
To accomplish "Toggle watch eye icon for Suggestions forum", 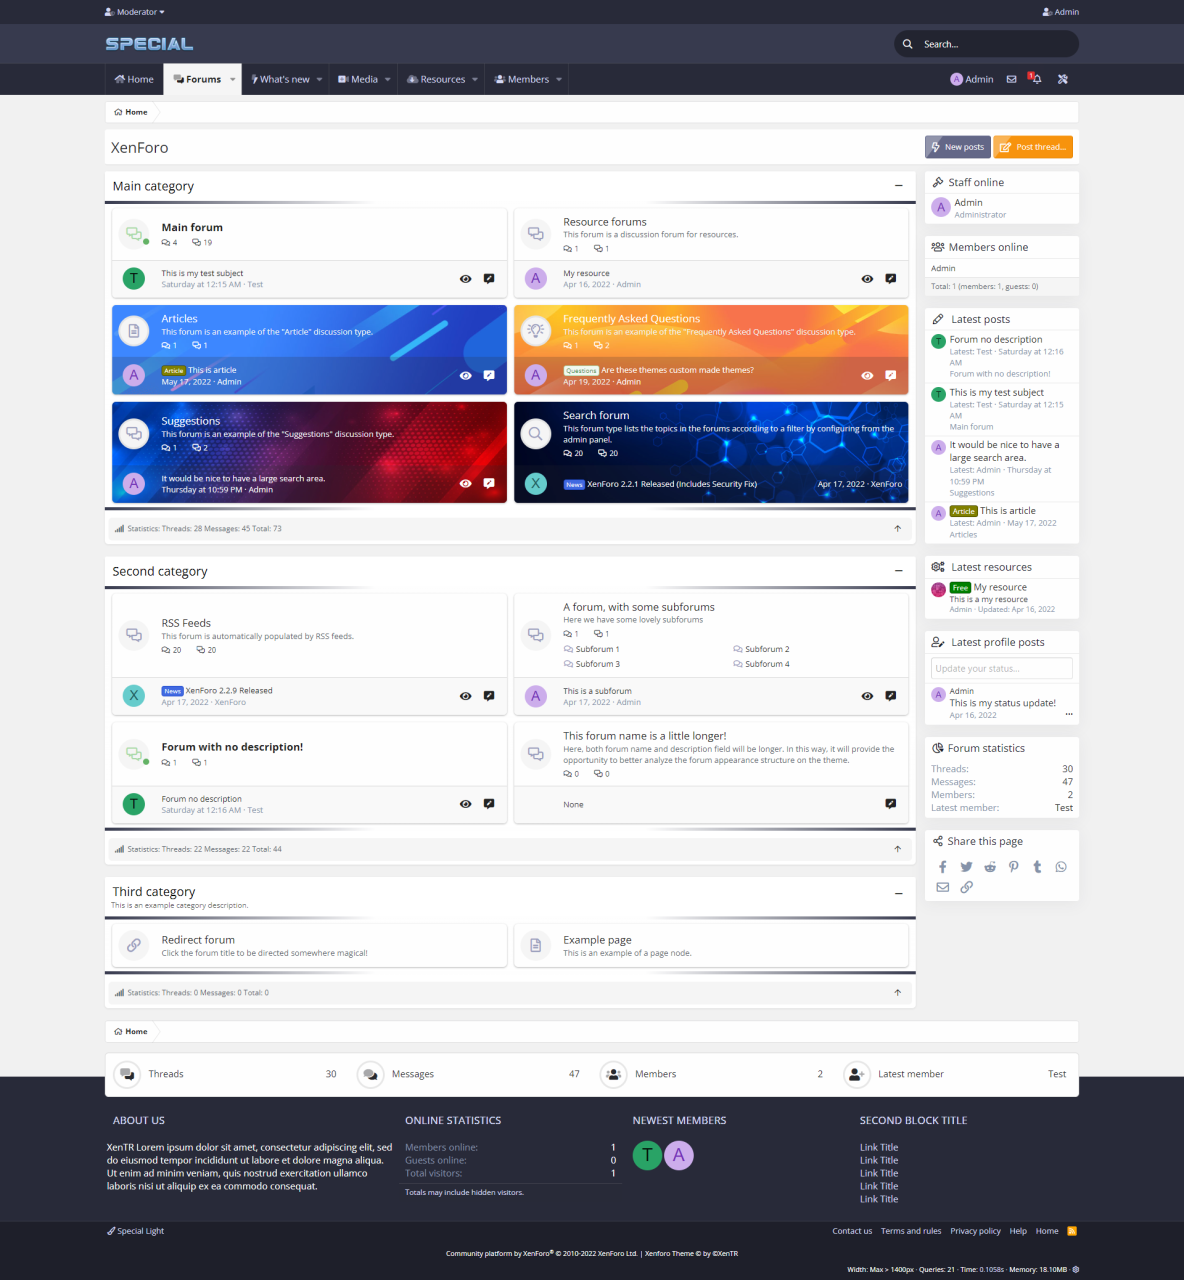I will 465,483.
